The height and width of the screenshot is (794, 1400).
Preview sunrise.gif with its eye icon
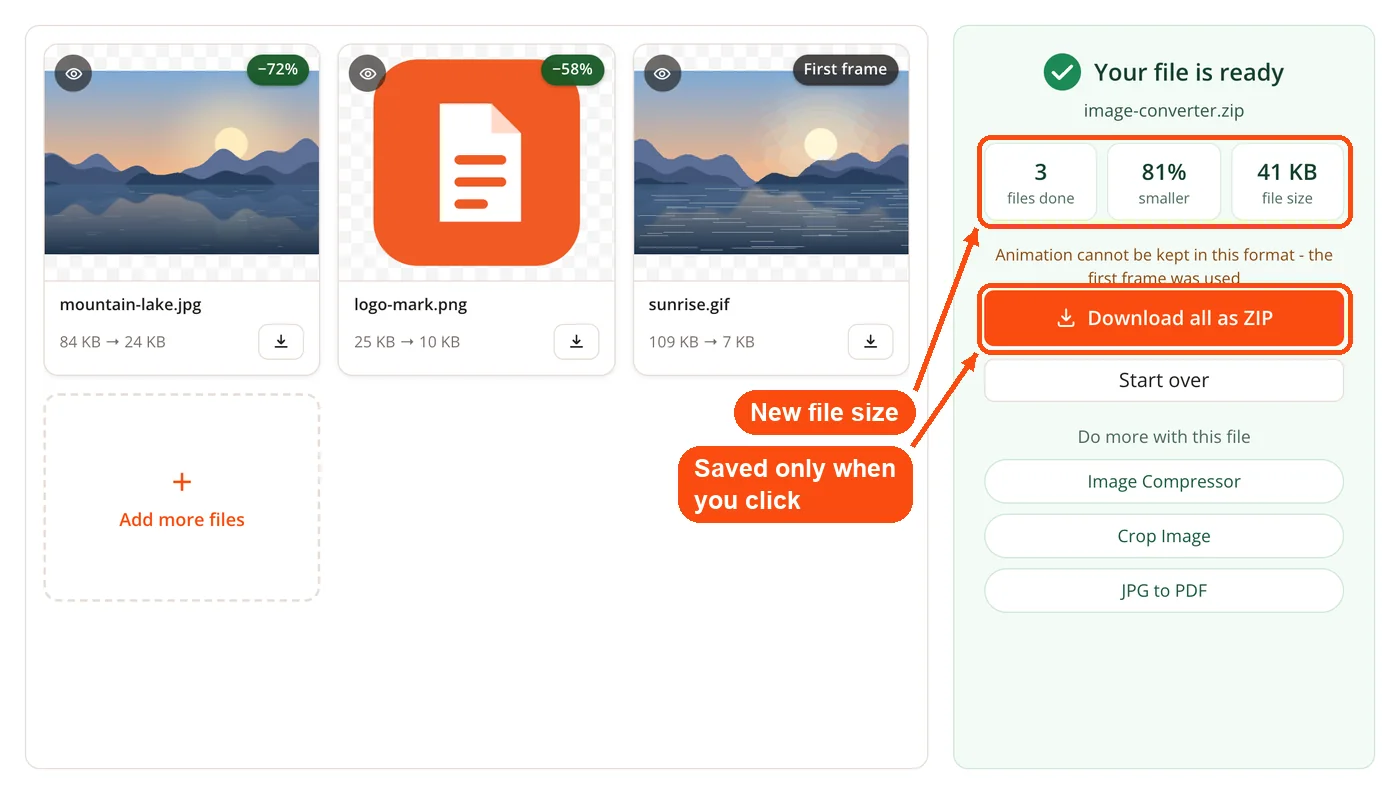(x=662, y=74)
